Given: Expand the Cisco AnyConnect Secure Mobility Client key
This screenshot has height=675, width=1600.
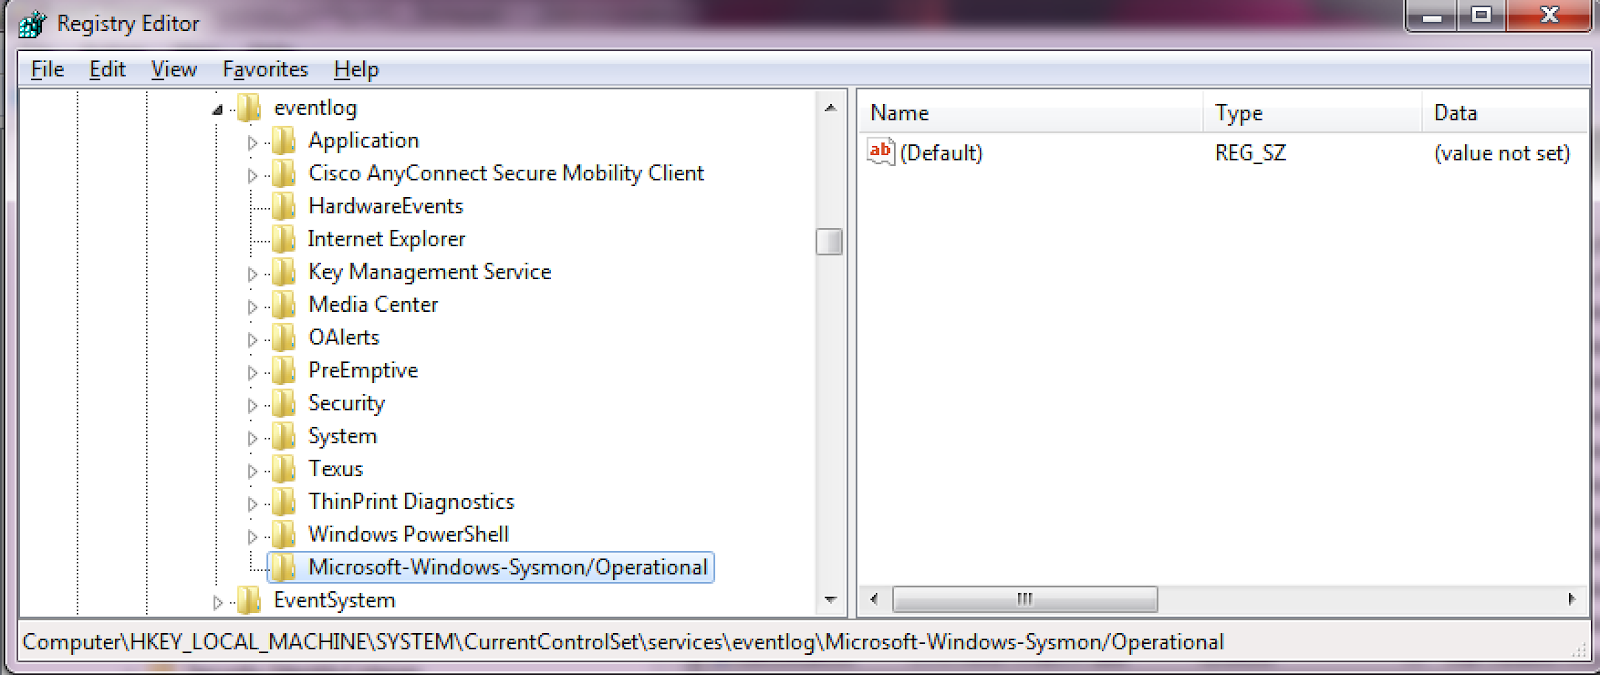Looking at the screenshot, I should [x=252, y=175].
